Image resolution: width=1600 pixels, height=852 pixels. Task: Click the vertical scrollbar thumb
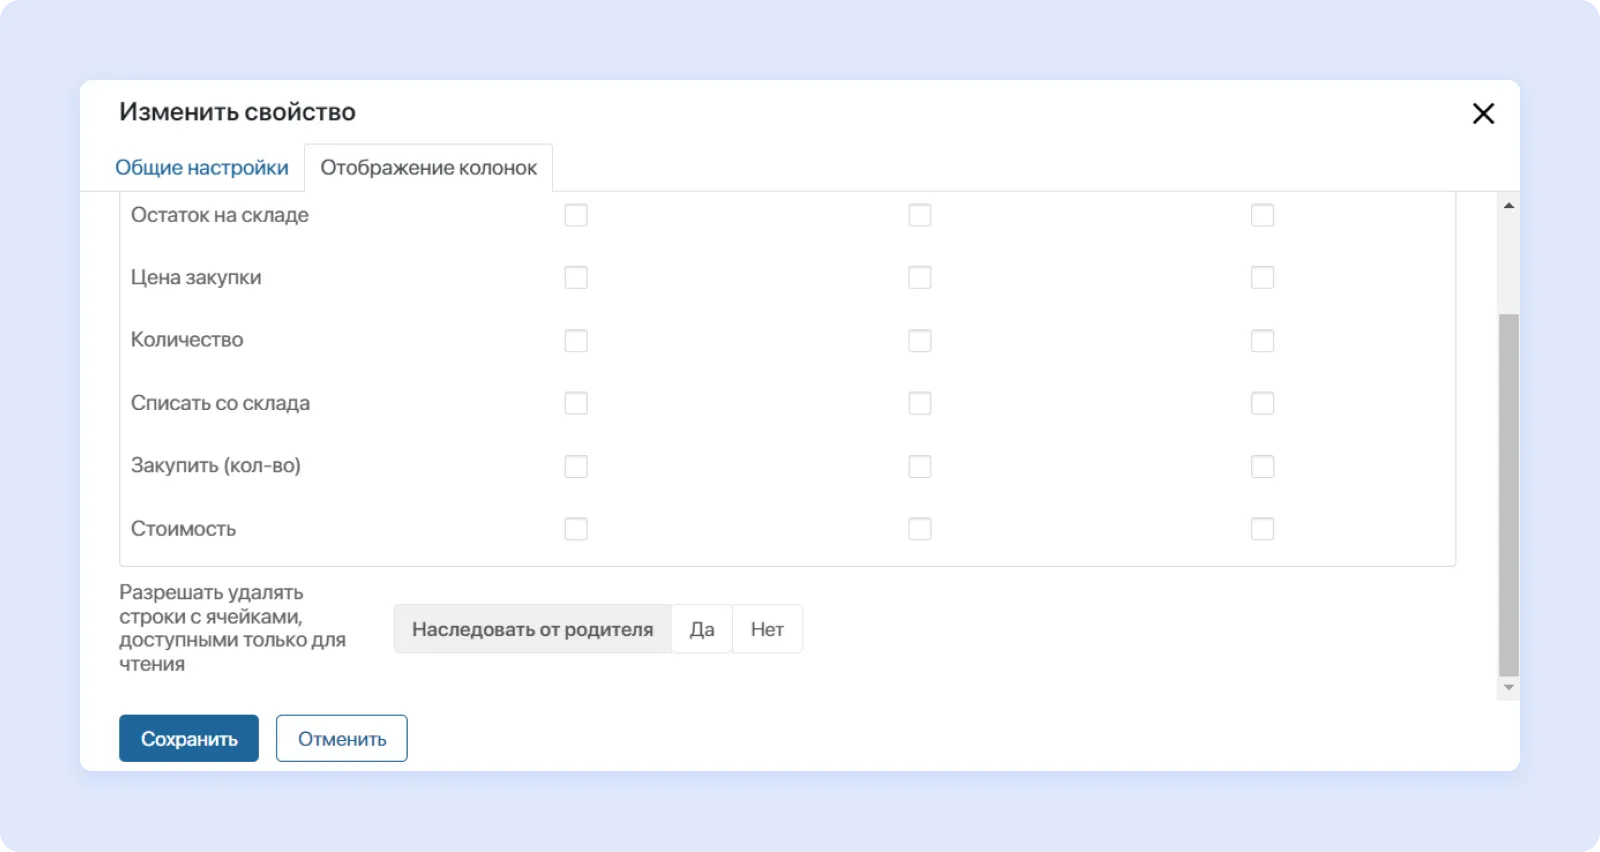tap(1509, 495)
